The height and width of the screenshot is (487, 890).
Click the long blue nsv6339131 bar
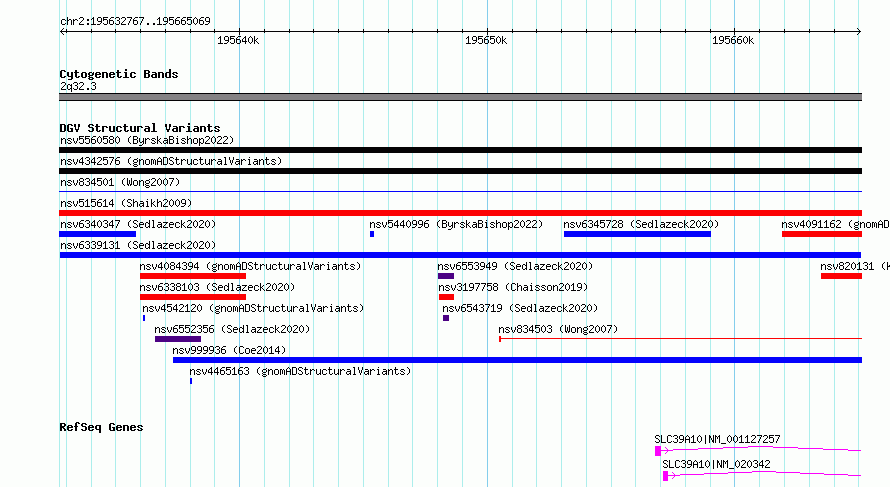pyautogui.click(x=460, y=255)
